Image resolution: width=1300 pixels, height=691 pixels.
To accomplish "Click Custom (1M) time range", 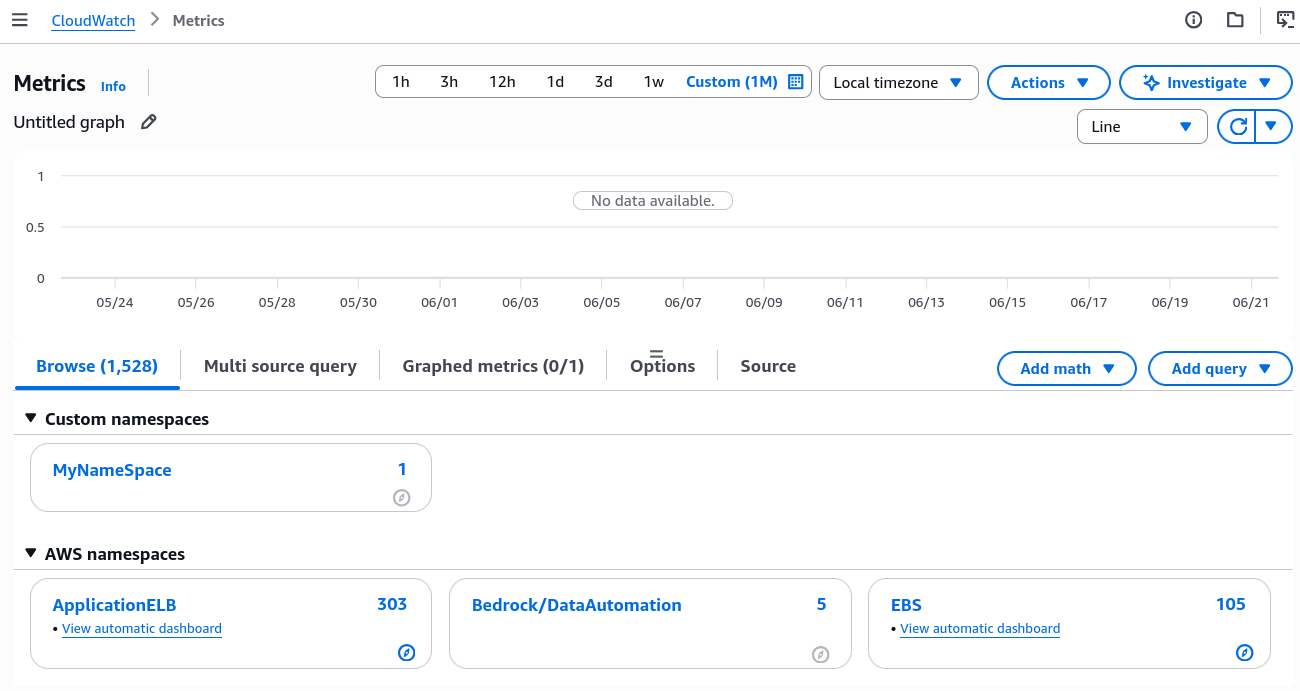I will (731, 82).
